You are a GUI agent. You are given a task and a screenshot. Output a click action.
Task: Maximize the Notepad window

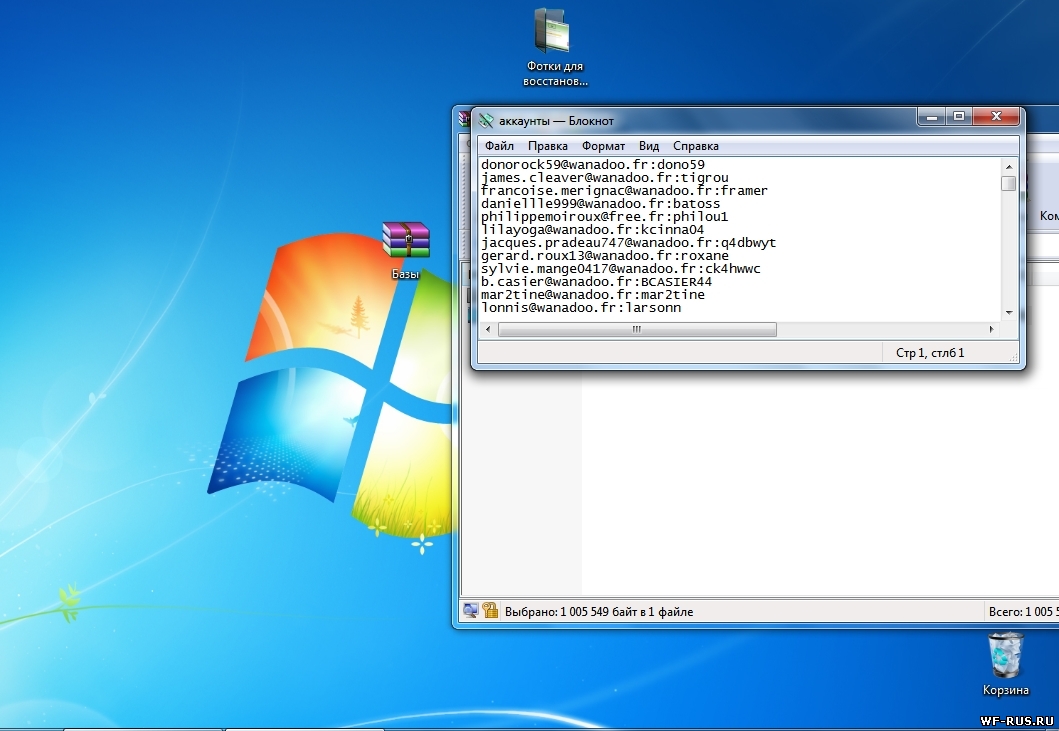pos(959,117)
